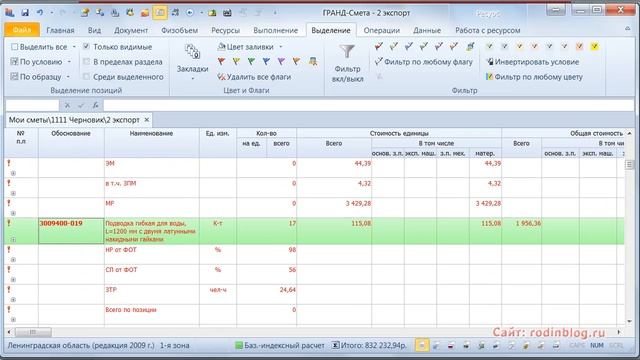Switch to the Операции ribbon tab
This screenshot has height=360, width=640.
click(382, 30)
